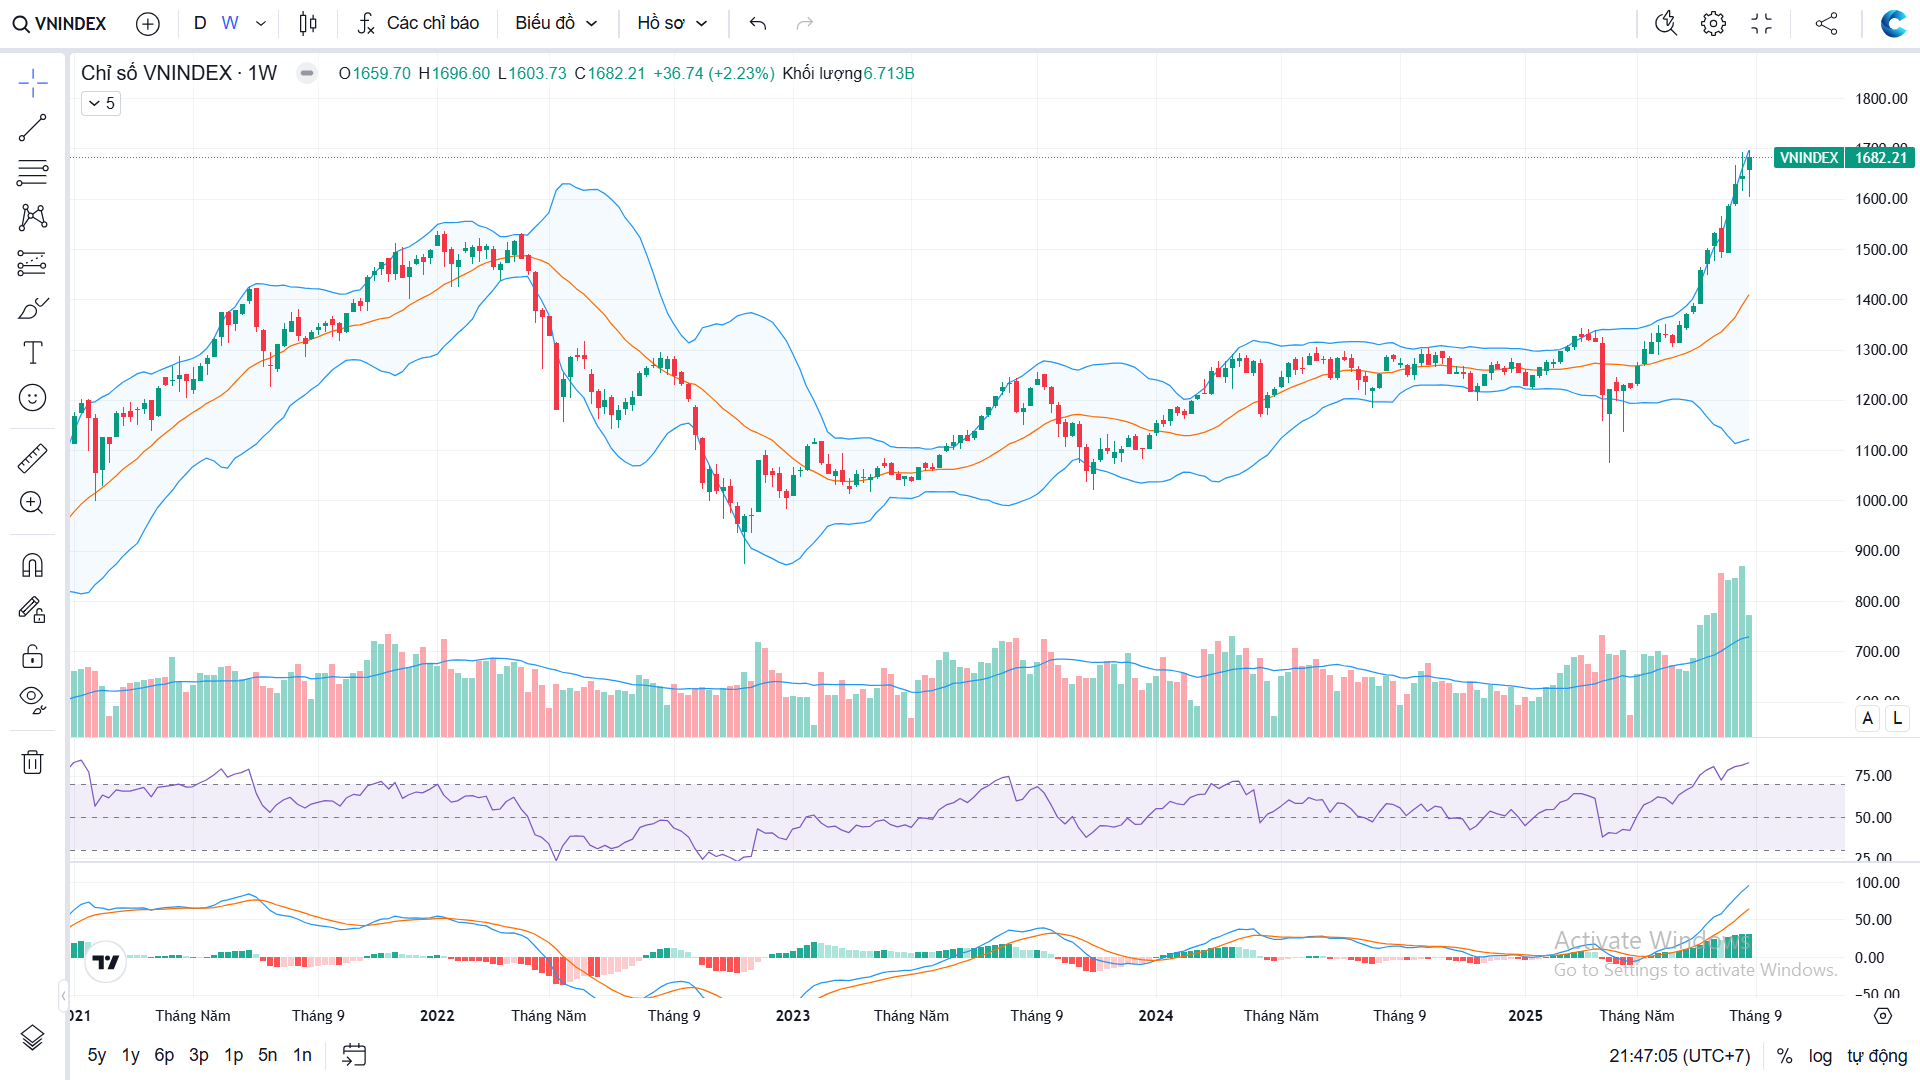Switch to the daily D timeframe

coord(200,23)
